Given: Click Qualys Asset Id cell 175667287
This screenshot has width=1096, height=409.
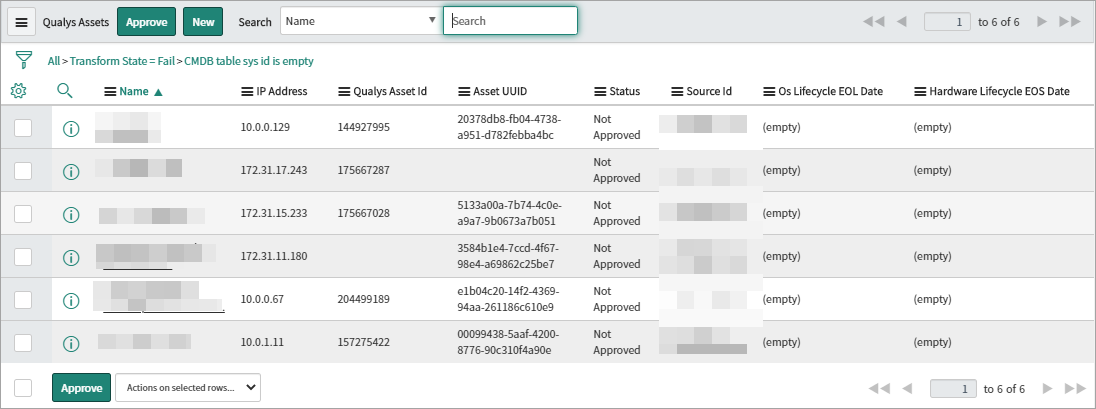Looking at the screenshot, I should tap(363, 171).
